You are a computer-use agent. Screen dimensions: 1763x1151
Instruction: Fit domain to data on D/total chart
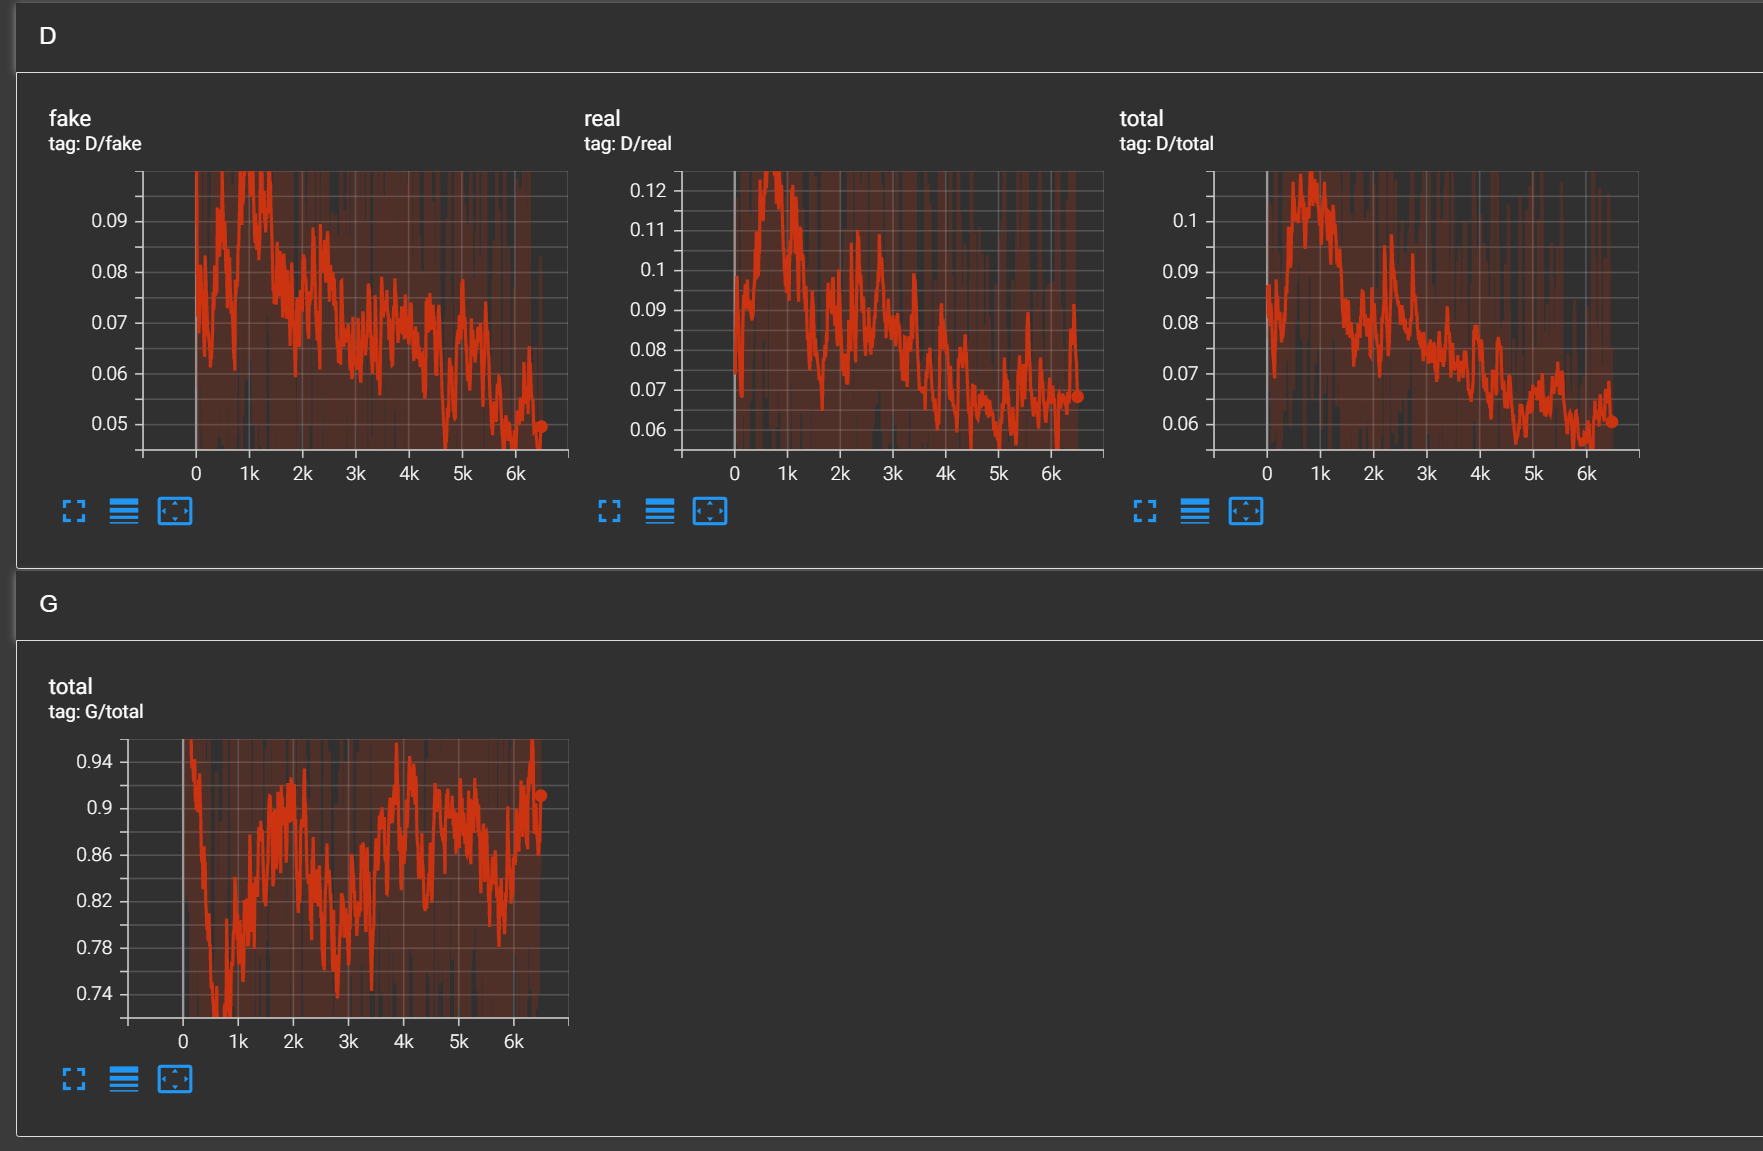coord(1246,511)
